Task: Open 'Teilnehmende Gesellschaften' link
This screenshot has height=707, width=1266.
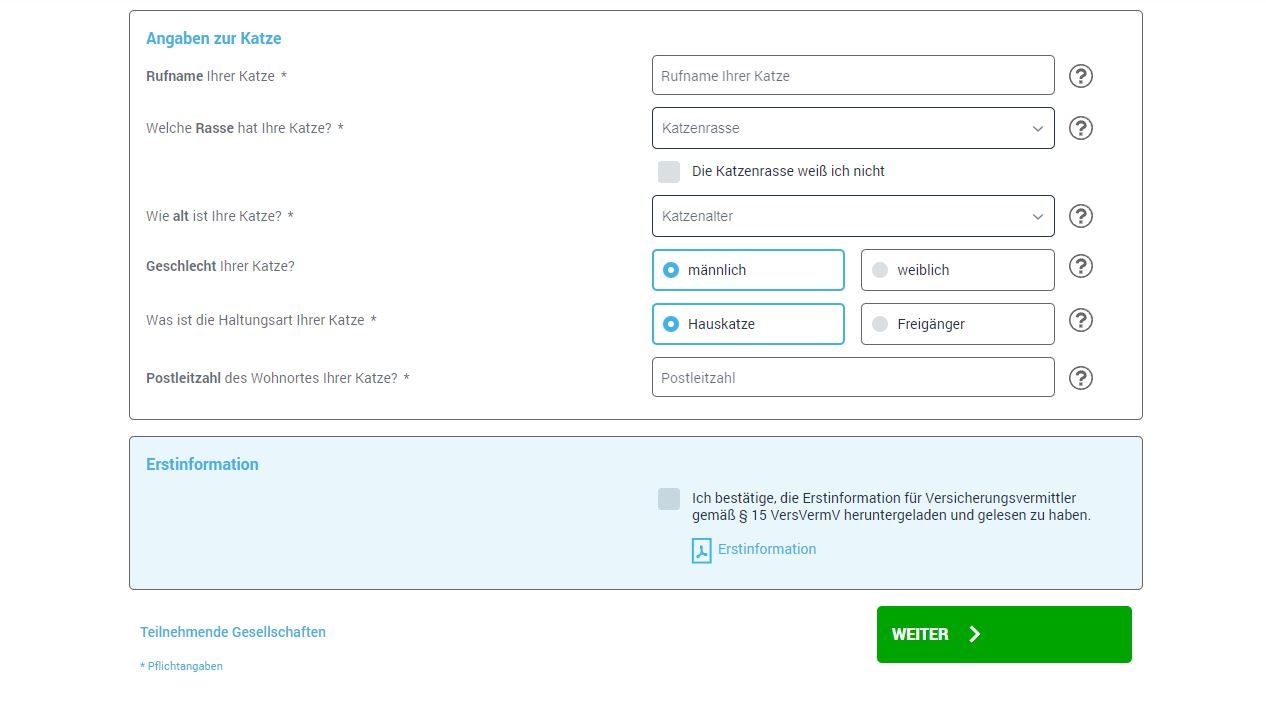Action: point(233,632)
